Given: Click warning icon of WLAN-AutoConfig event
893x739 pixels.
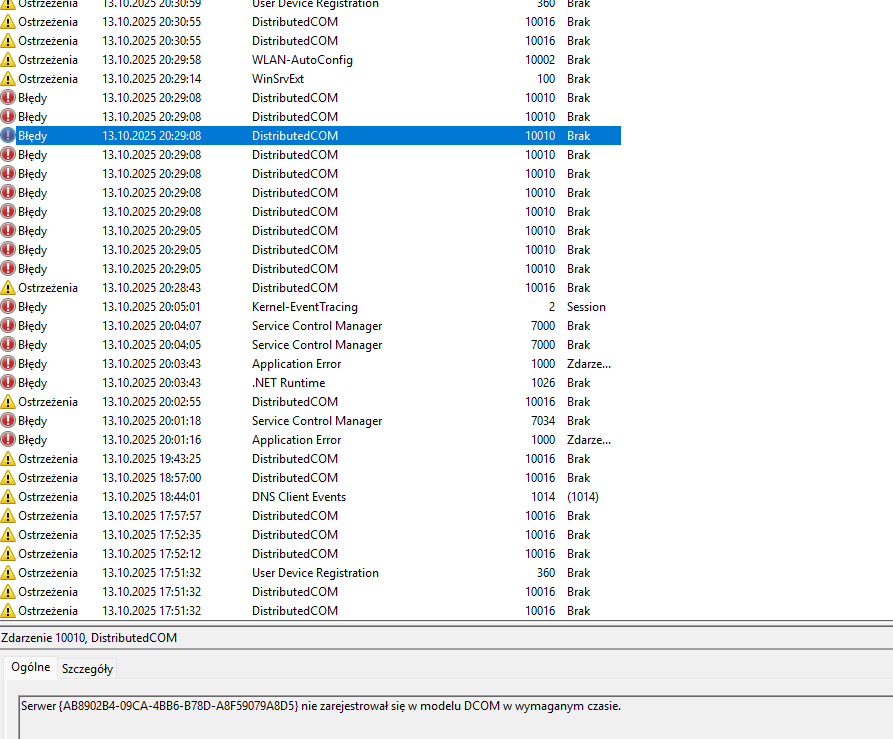Looking at the screenshot, I should coord(8,60).
